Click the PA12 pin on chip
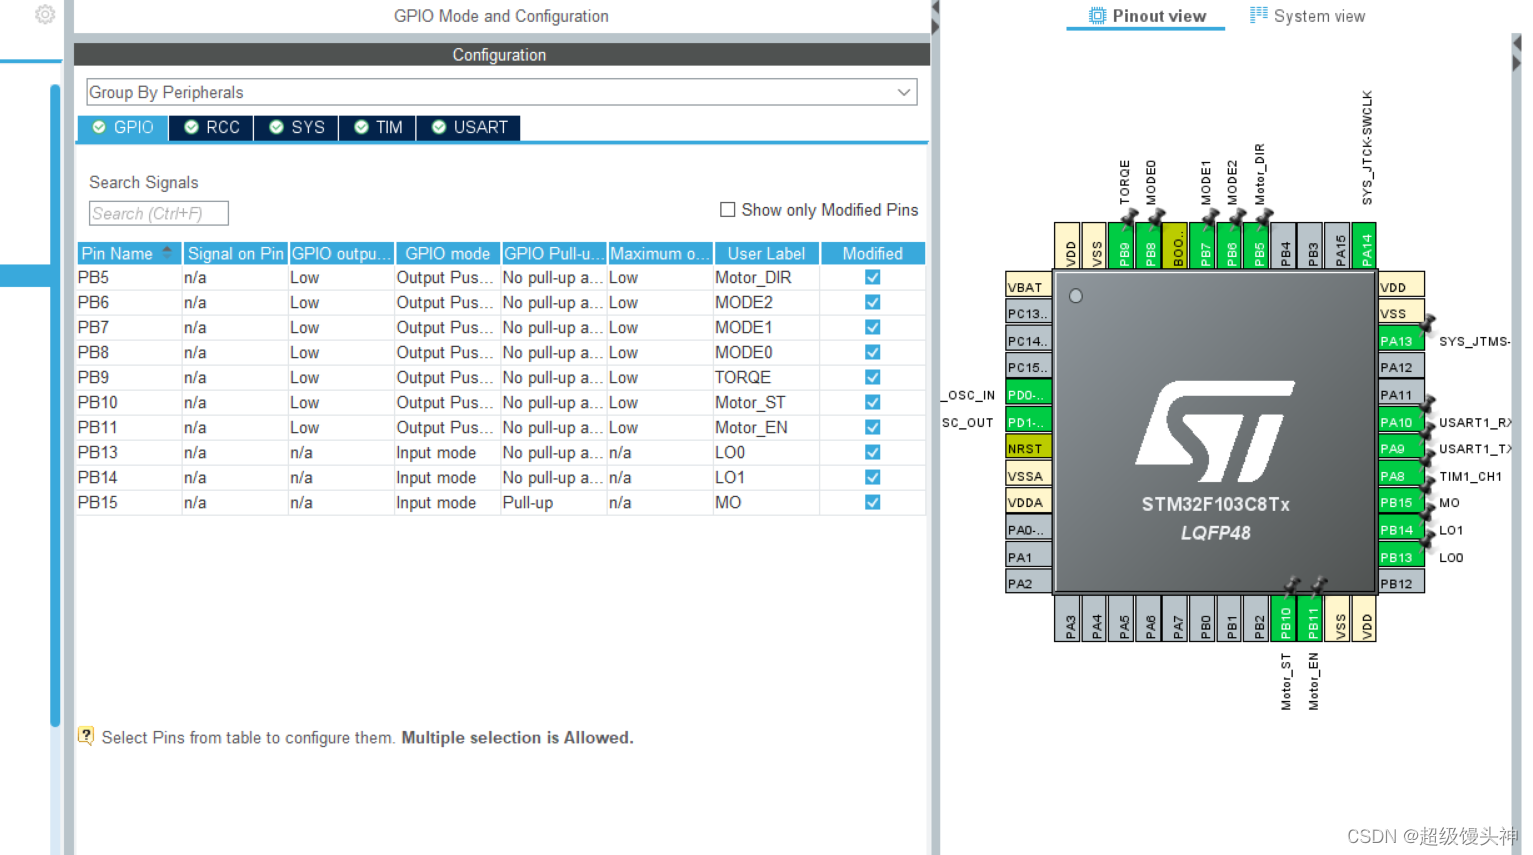 pos(1401,368)
